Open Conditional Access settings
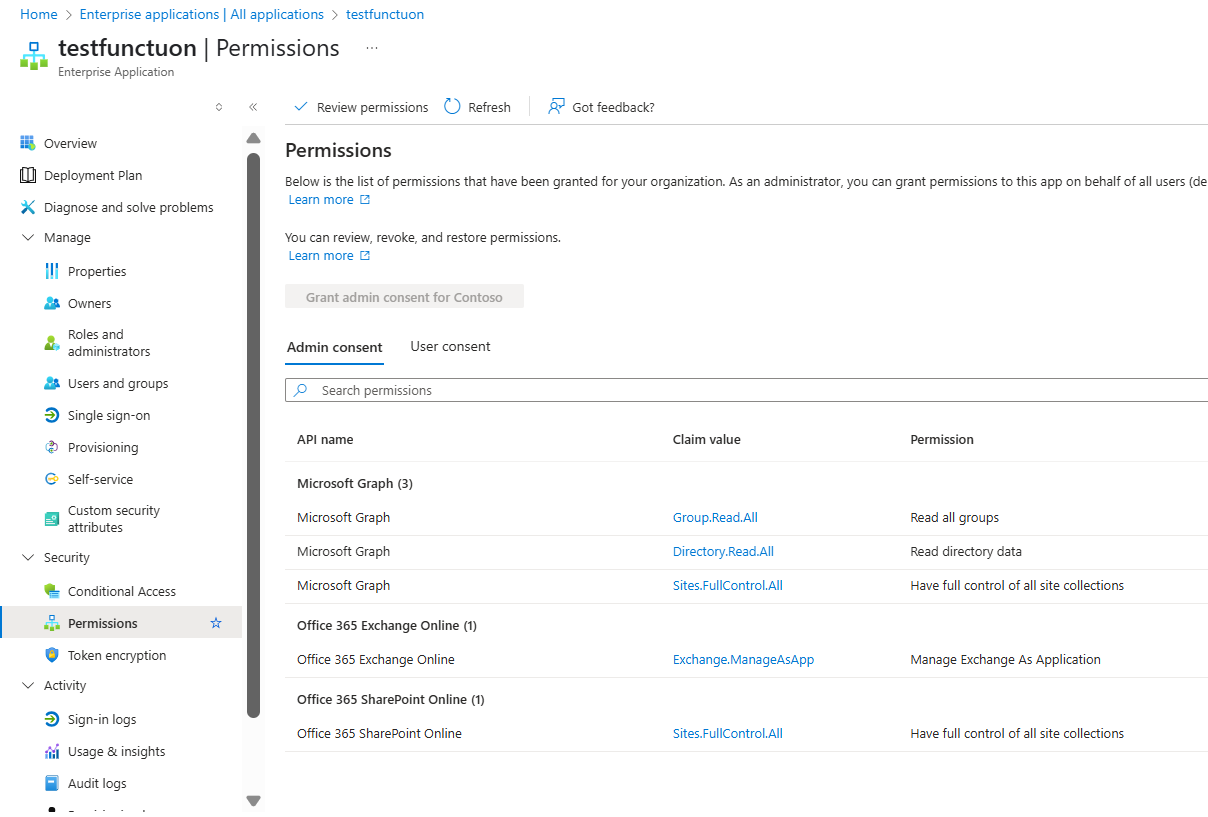1208x817 pixels. tap(122, 590)
